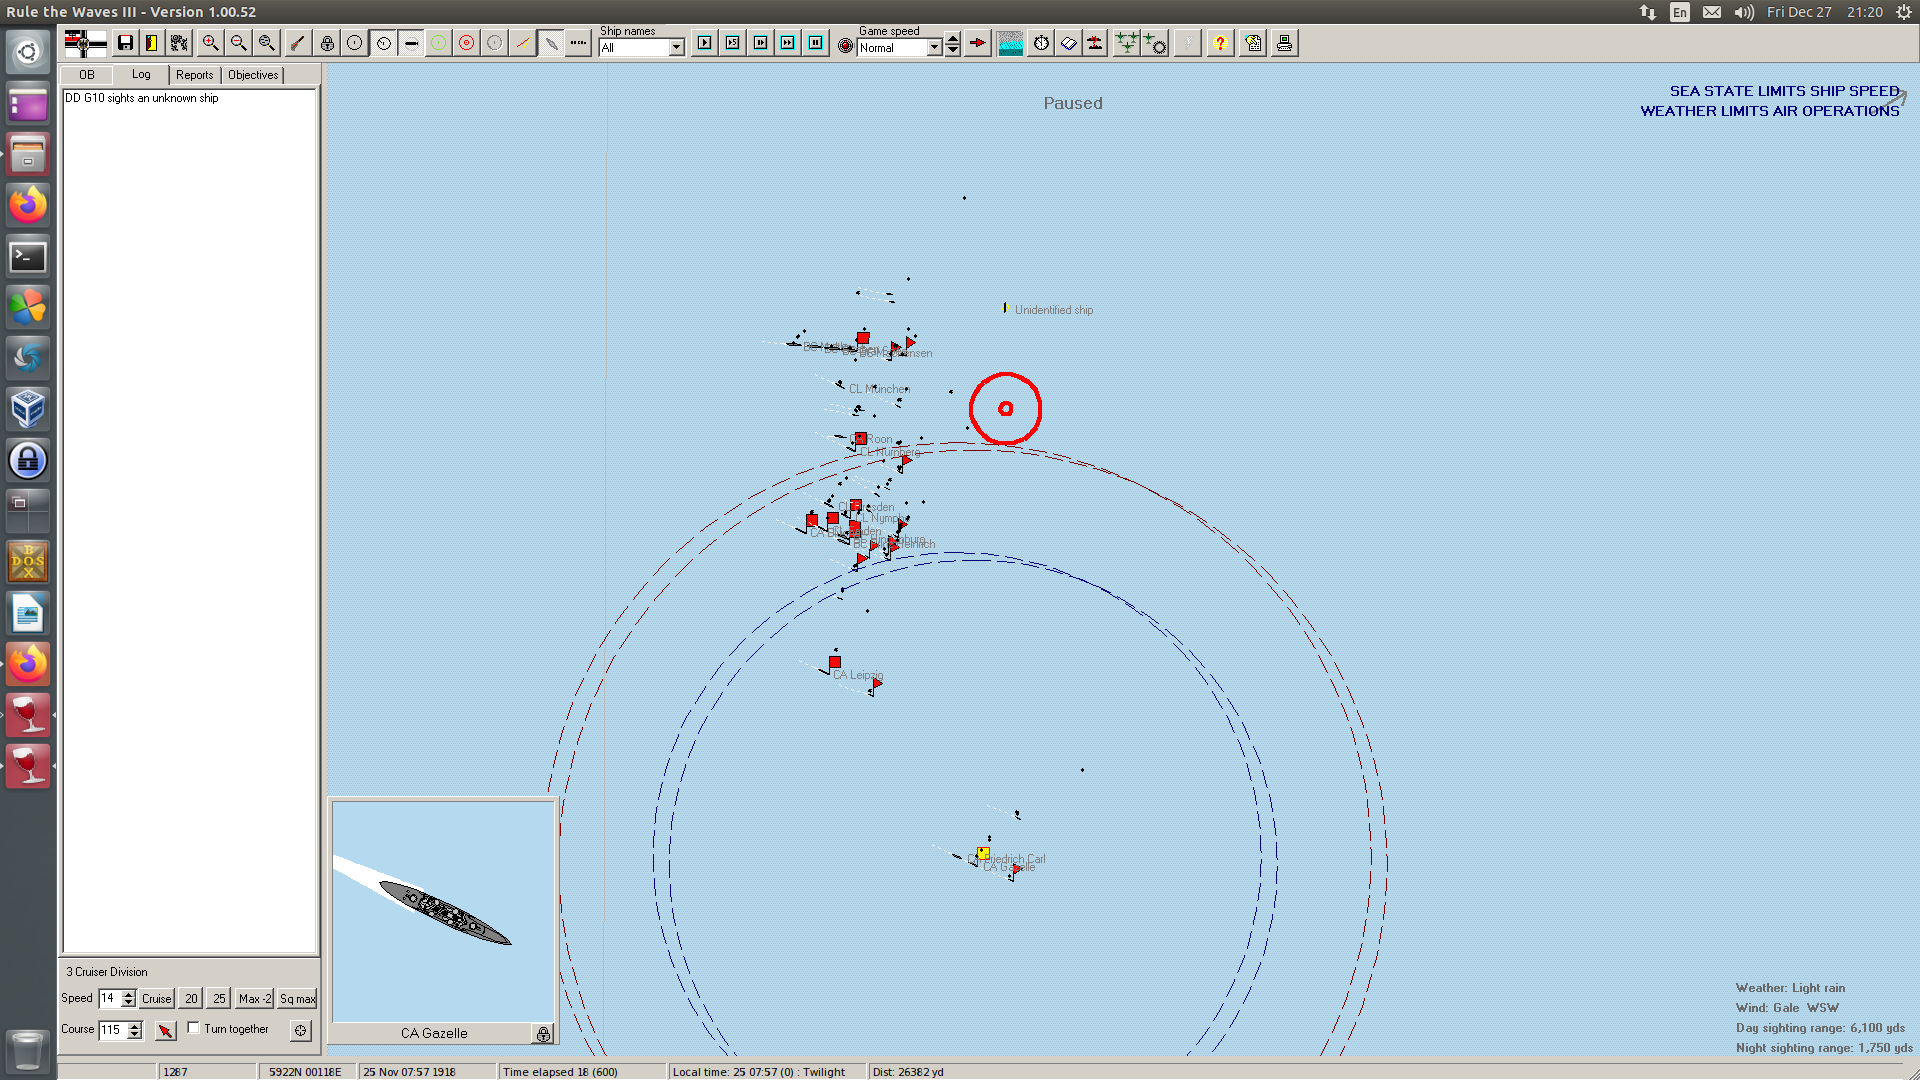Zoom in with the magnifier plus icon
The width and height of the screenshot is (1920, 1080).
tap(210, 43)
